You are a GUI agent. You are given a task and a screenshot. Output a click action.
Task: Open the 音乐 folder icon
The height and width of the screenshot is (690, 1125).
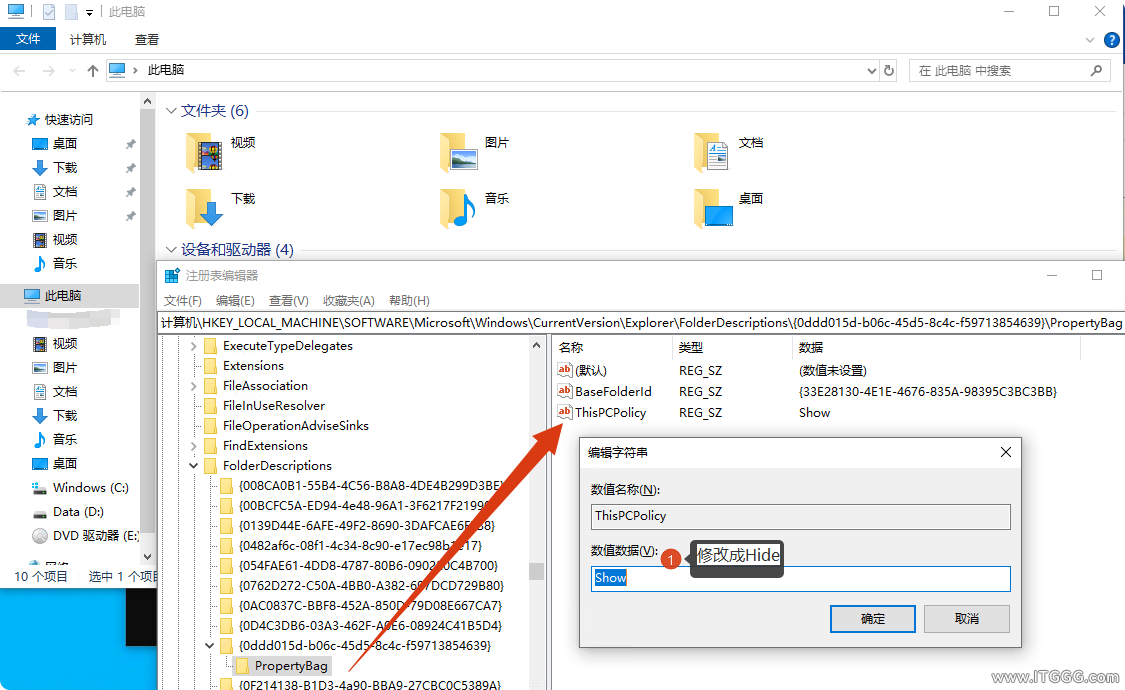click(461, 208)
